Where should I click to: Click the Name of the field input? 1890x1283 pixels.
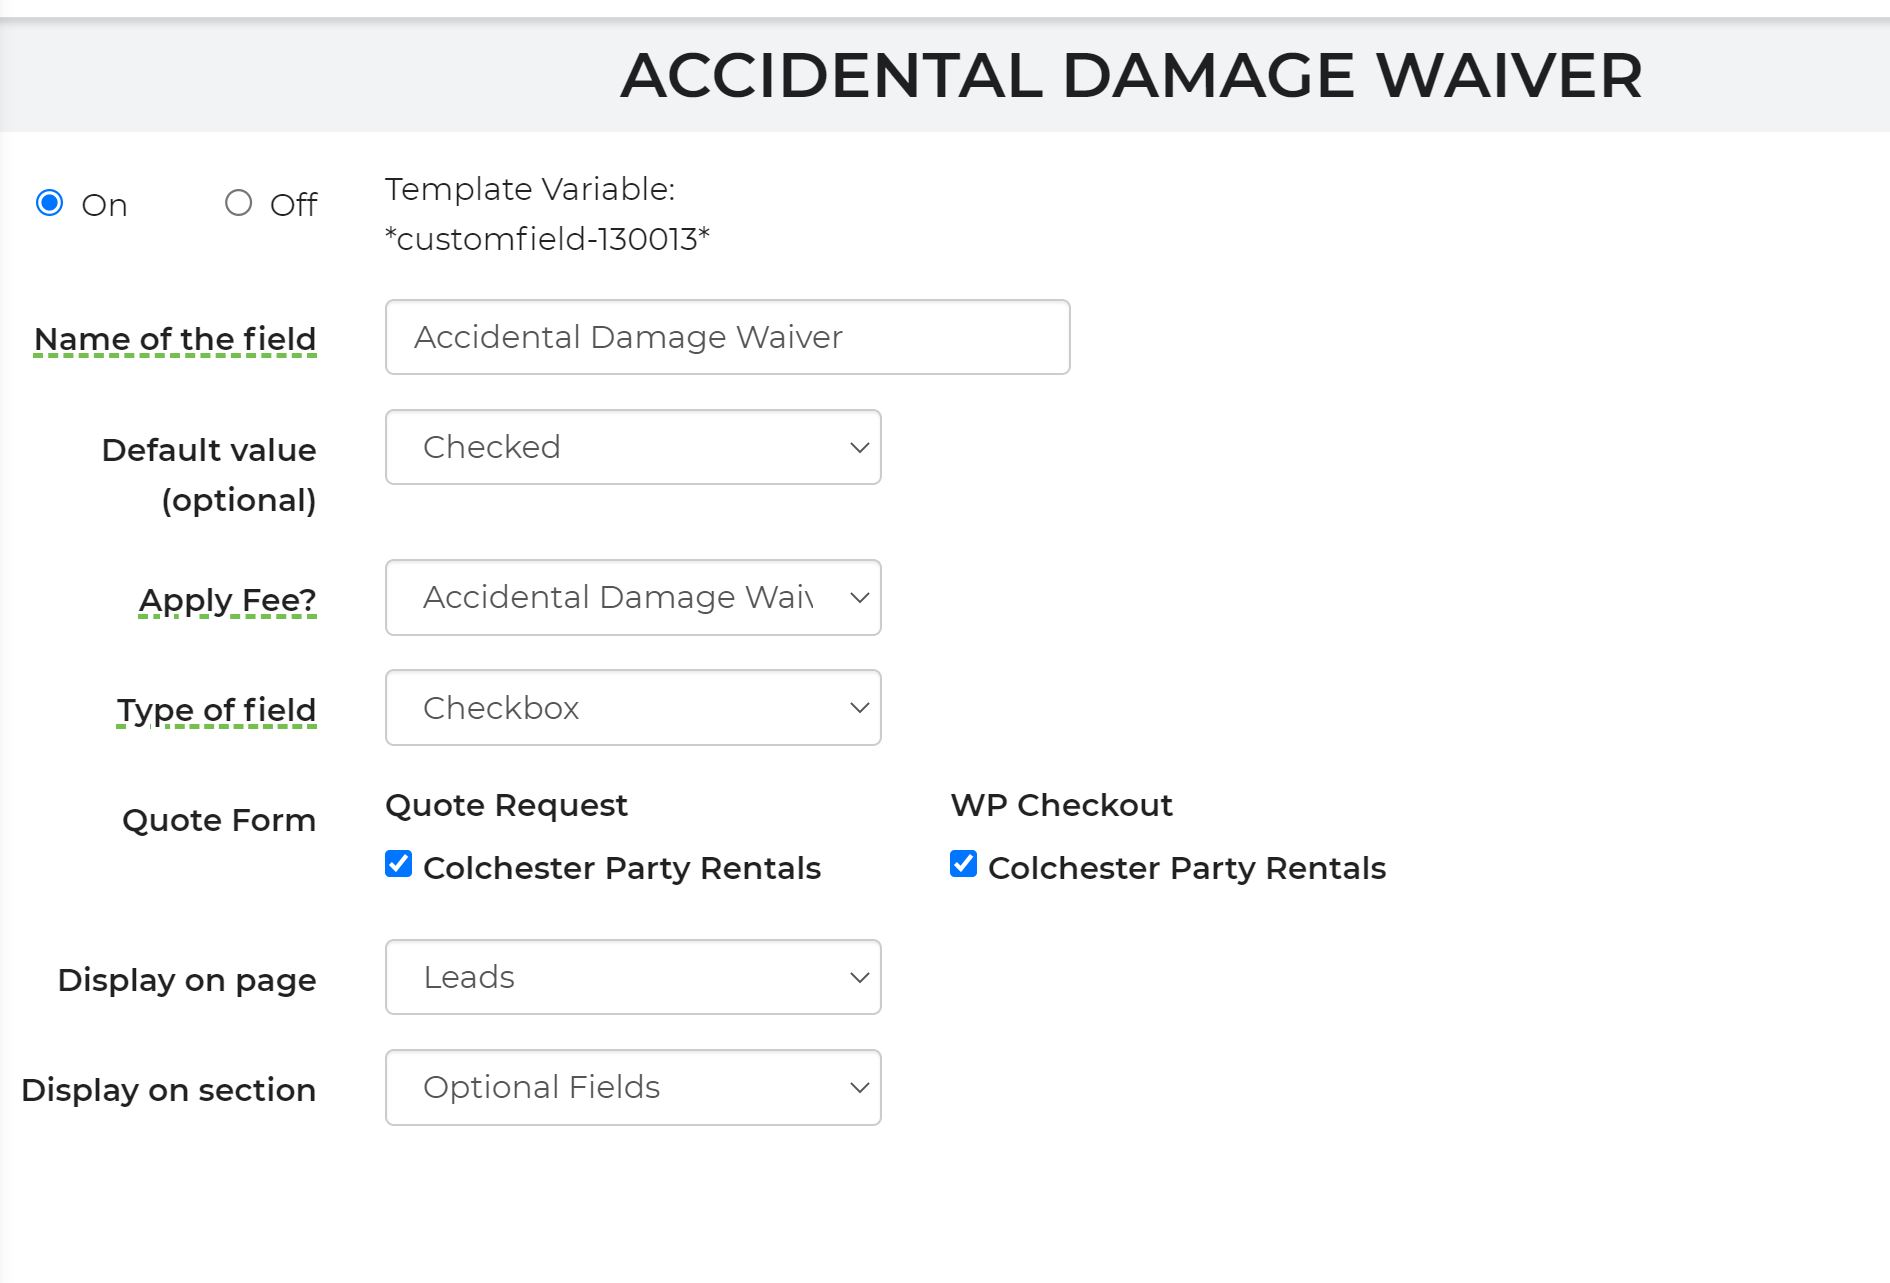pyautogui.click(x=727, y=337)
